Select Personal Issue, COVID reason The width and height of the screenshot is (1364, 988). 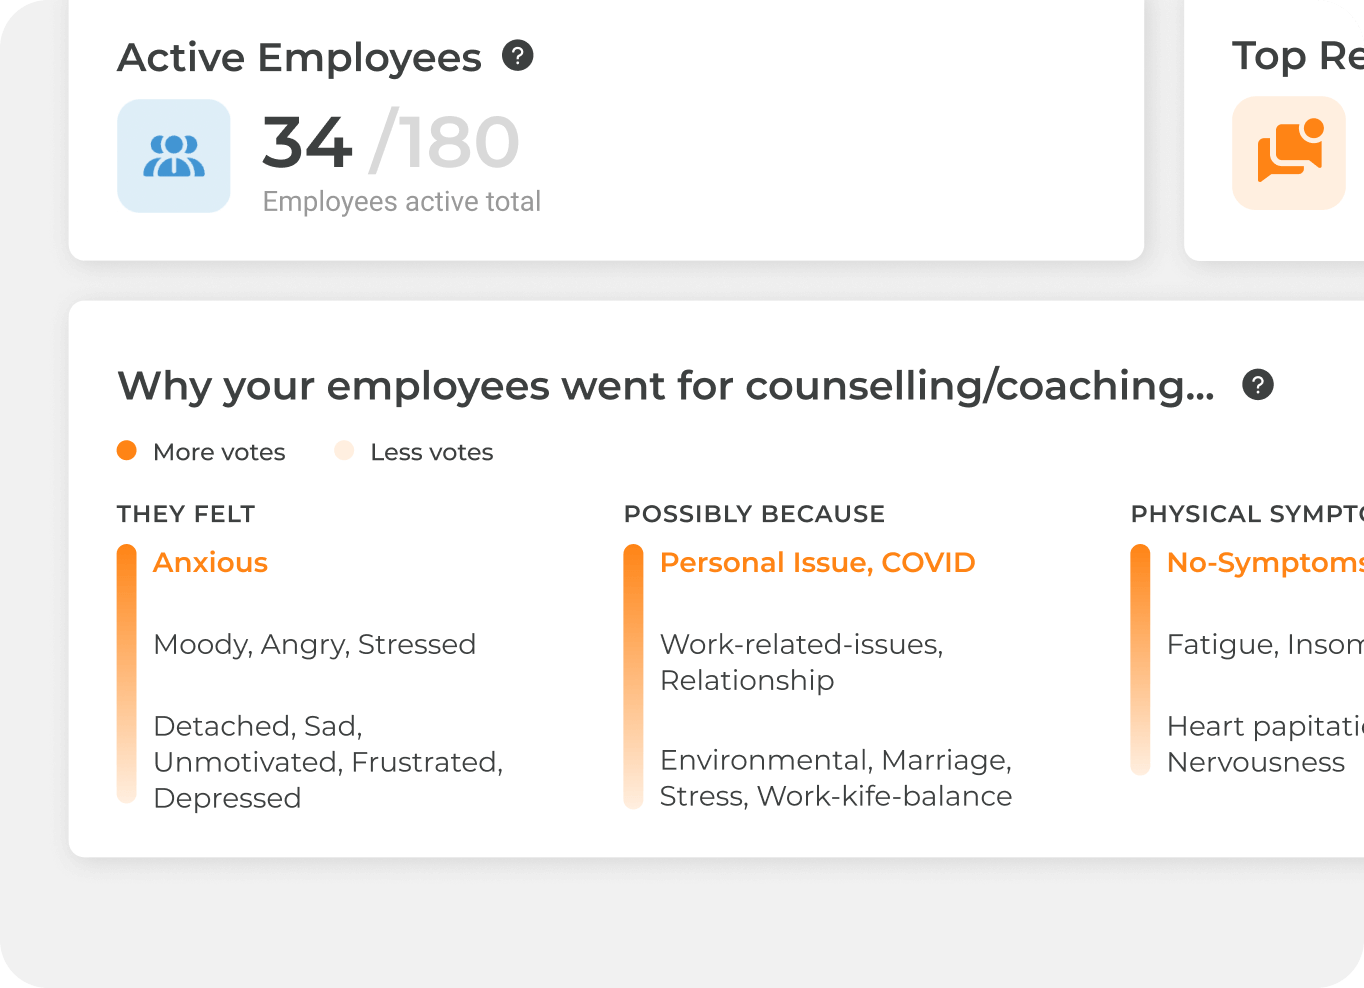817,563
